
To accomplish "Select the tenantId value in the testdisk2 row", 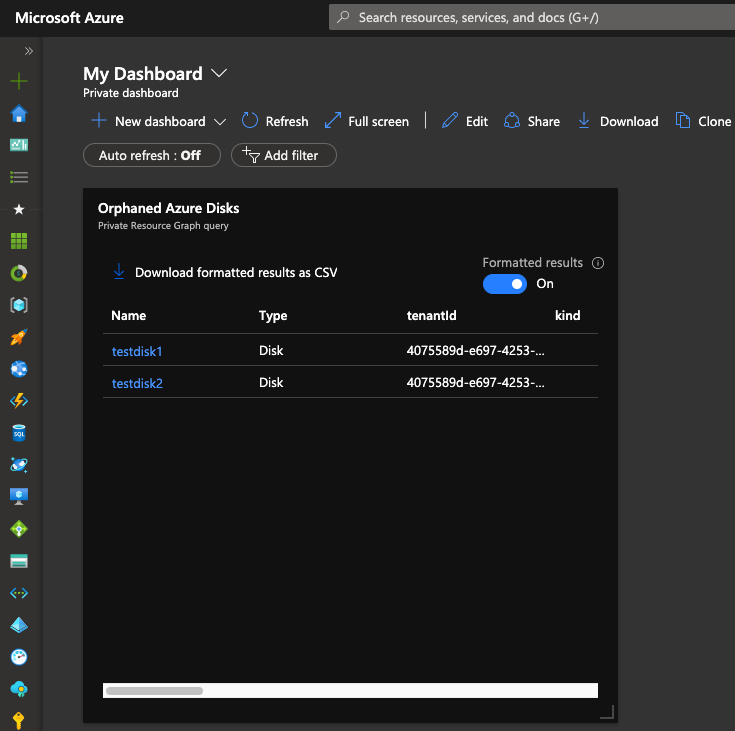I will tap(475, 382).
